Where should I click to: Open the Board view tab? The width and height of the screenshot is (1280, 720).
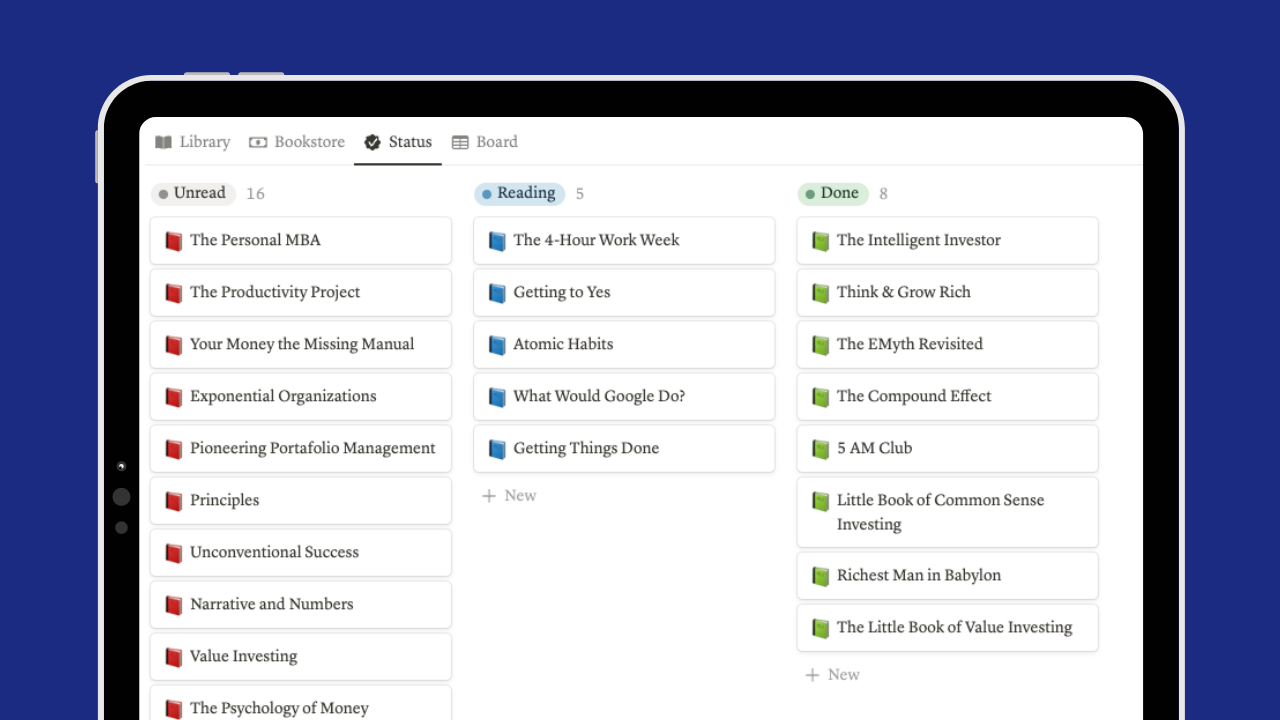click(x=485, y=142)
